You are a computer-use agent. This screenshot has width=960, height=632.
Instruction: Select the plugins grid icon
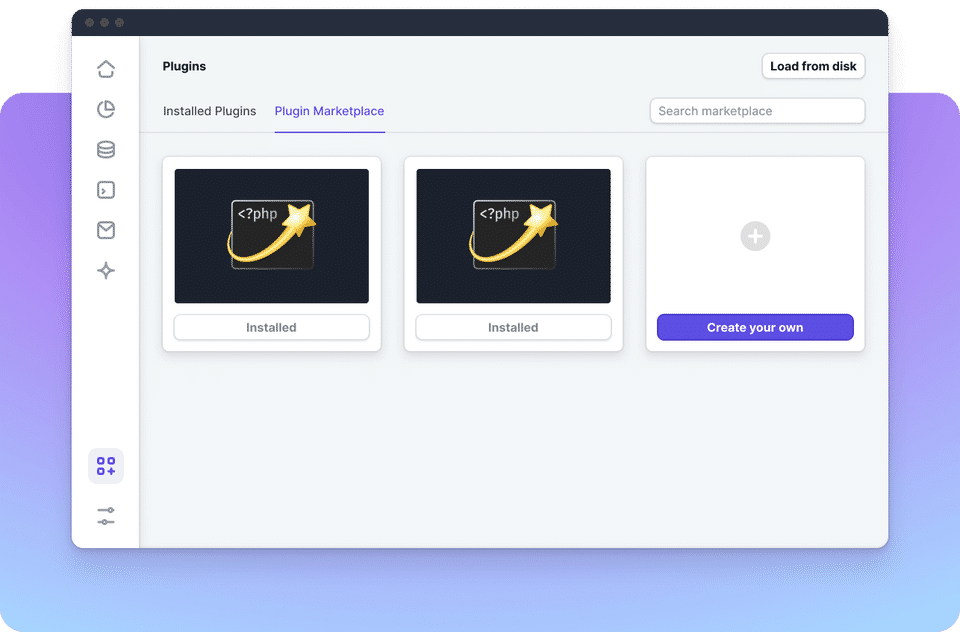(x=106, y=466)
